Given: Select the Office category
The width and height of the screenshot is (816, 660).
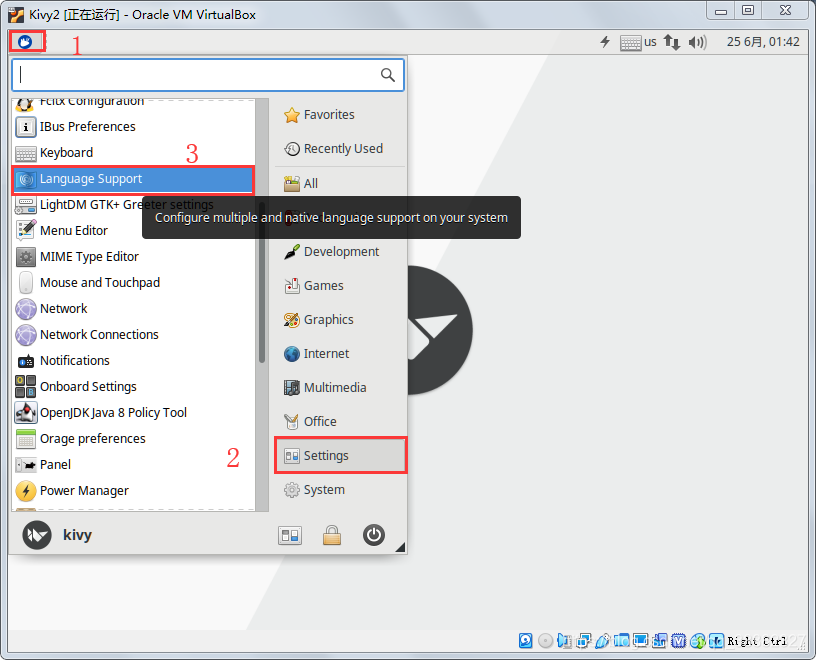Looking at the screenshot, I should pyautogui.click(x=340, y=422).
